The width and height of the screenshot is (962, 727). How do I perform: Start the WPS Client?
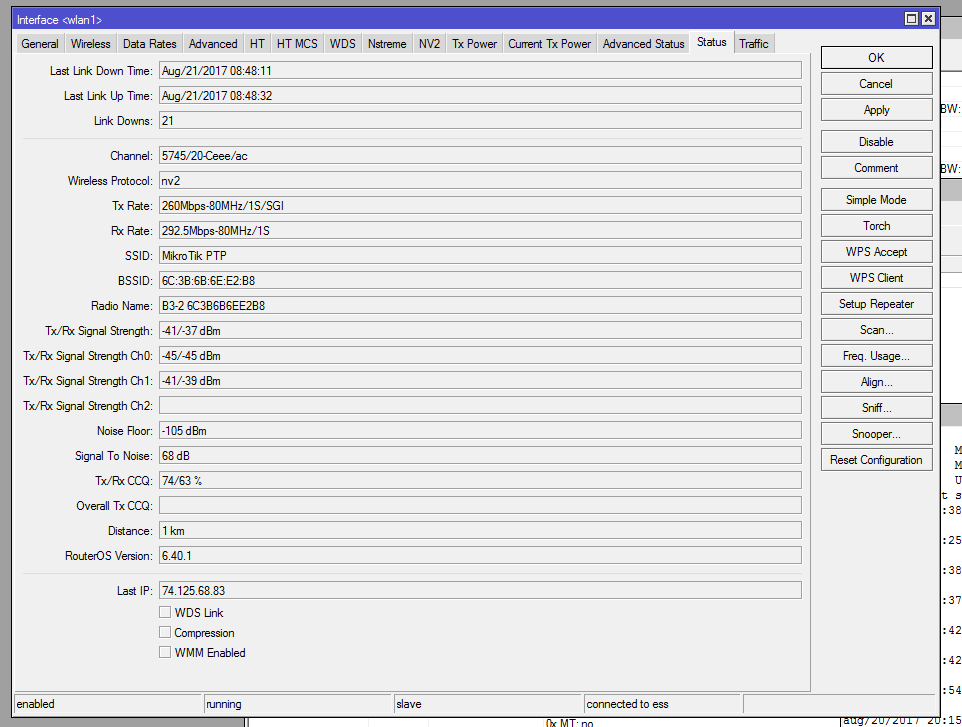point(876,277)
